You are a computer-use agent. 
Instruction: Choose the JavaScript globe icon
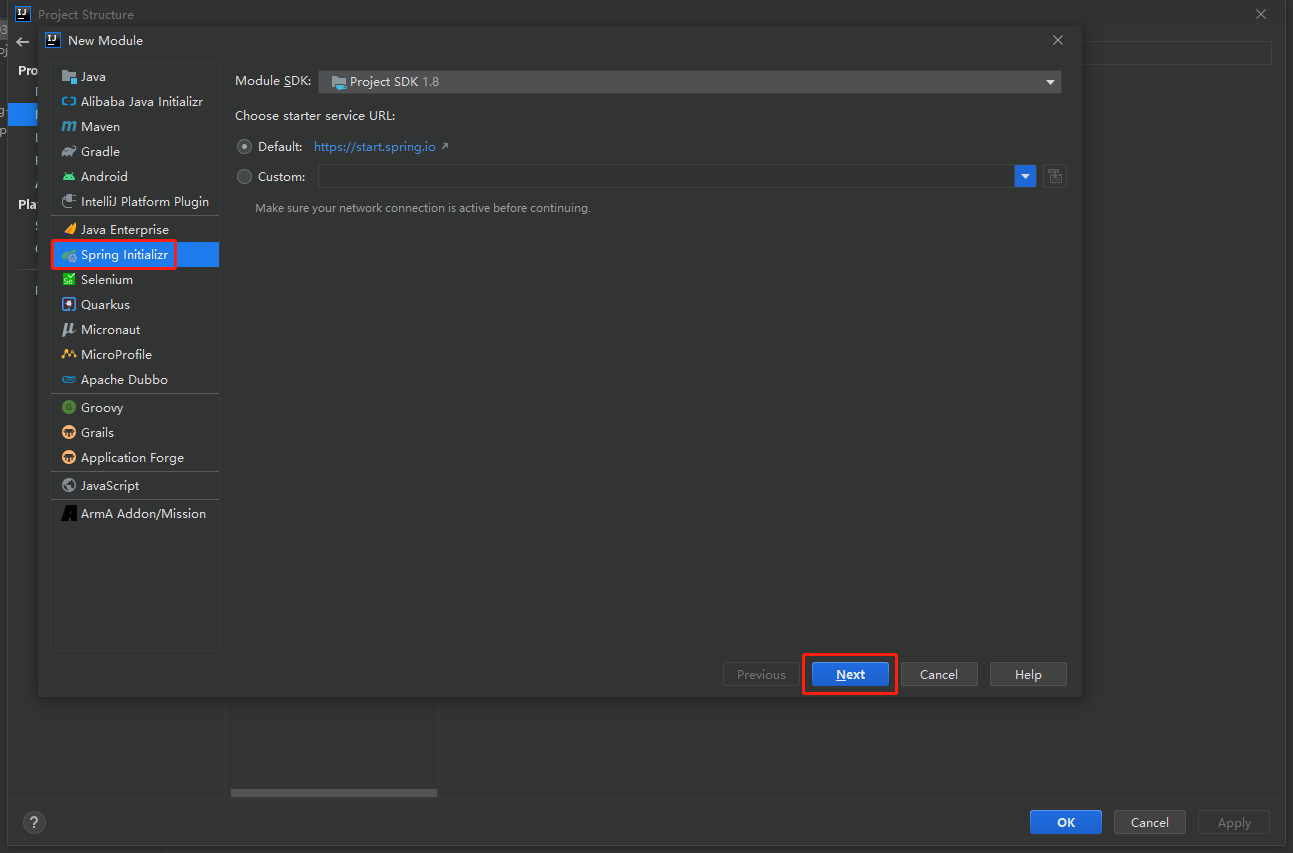tap(69, 486)
